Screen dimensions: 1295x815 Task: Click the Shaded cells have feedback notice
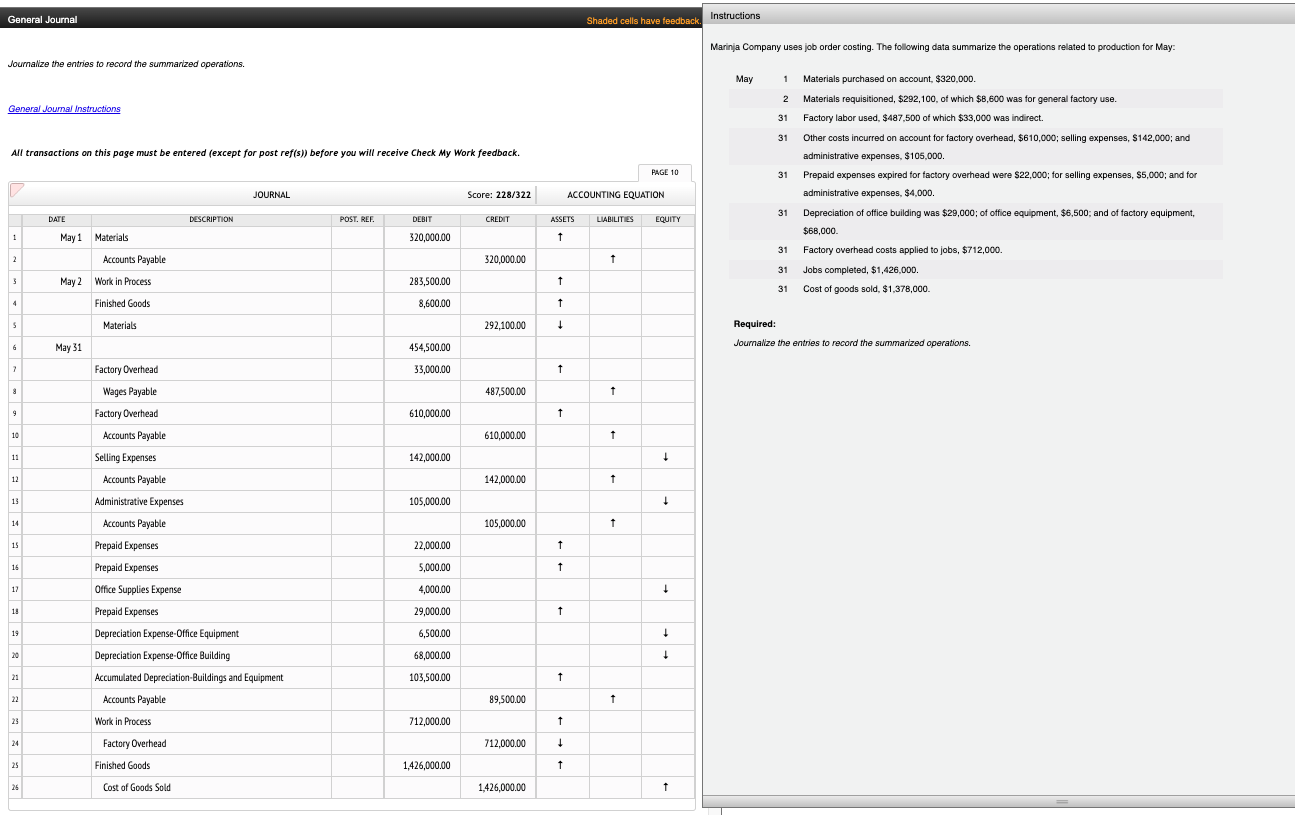point(643,19)
